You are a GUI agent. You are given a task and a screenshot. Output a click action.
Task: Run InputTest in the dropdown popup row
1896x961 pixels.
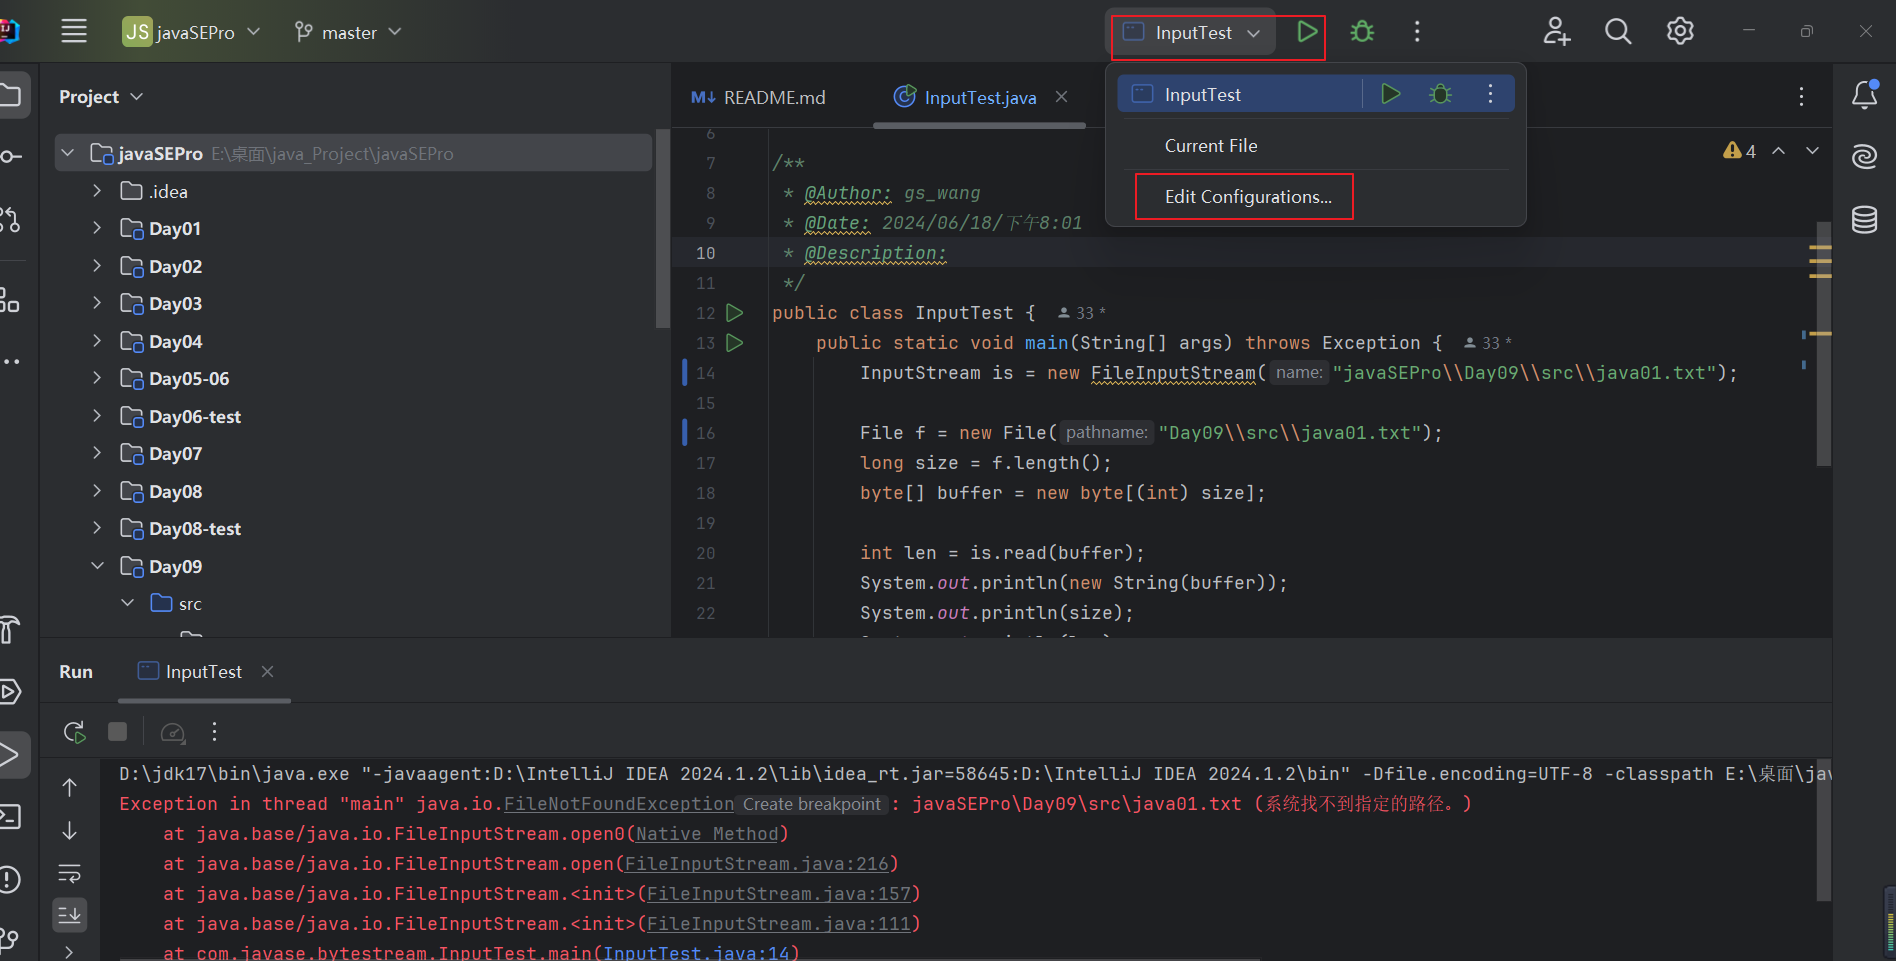tap(1390, 94)
